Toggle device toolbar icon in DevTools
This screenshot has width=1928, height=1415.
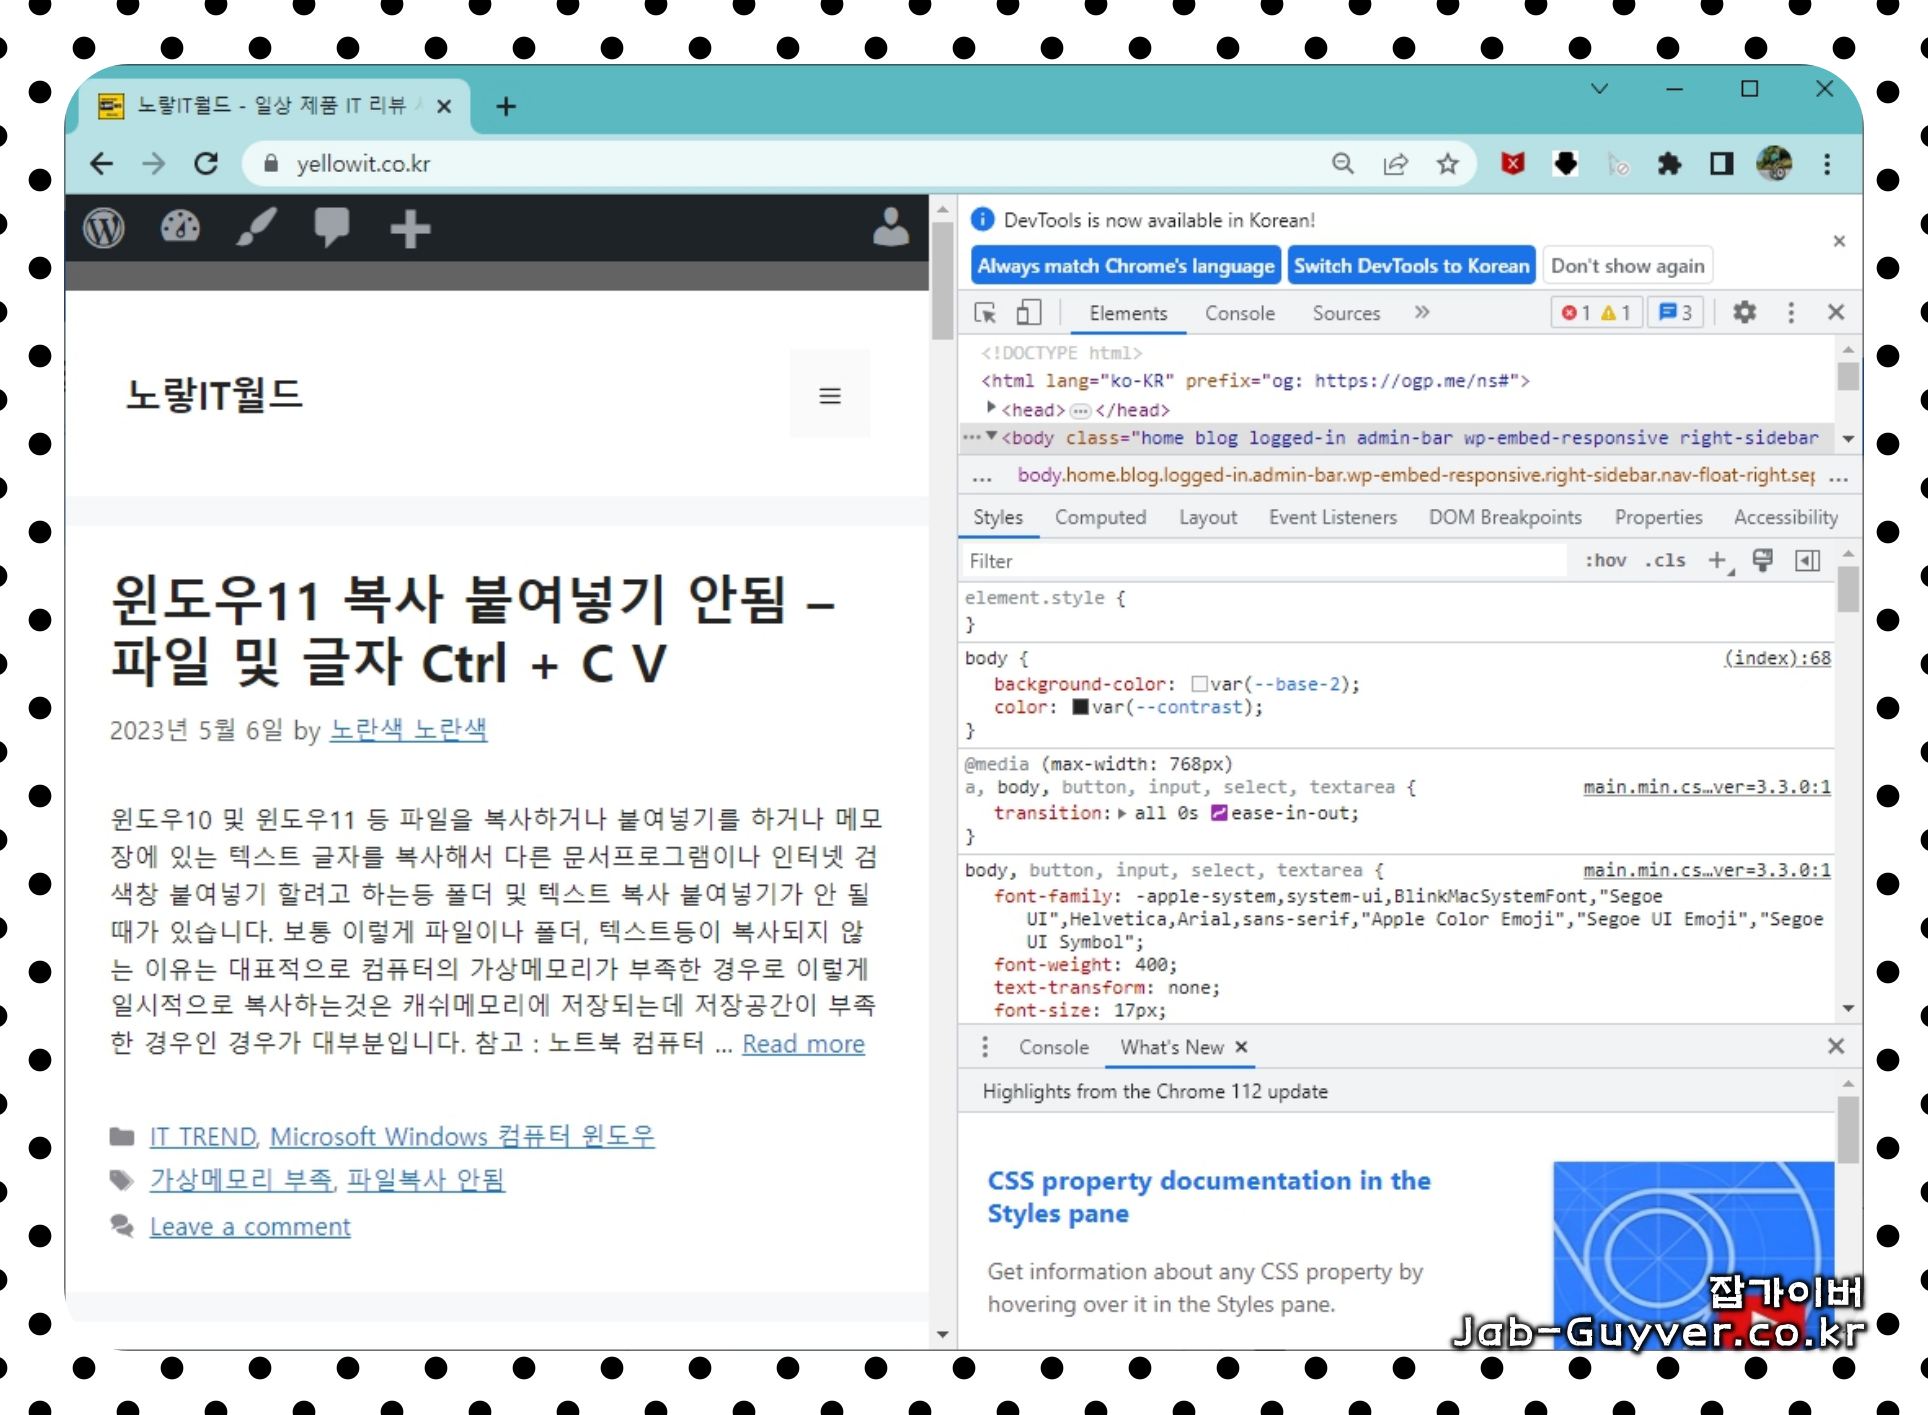point(1028,313)
